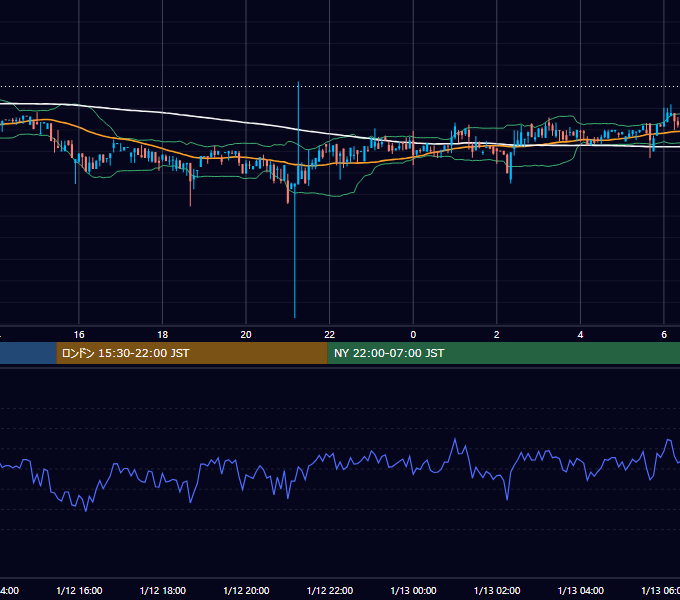Click the 1/13 04:00 label on the lower axis
This screenshot has width=680, height=600.
coord(581,590)
